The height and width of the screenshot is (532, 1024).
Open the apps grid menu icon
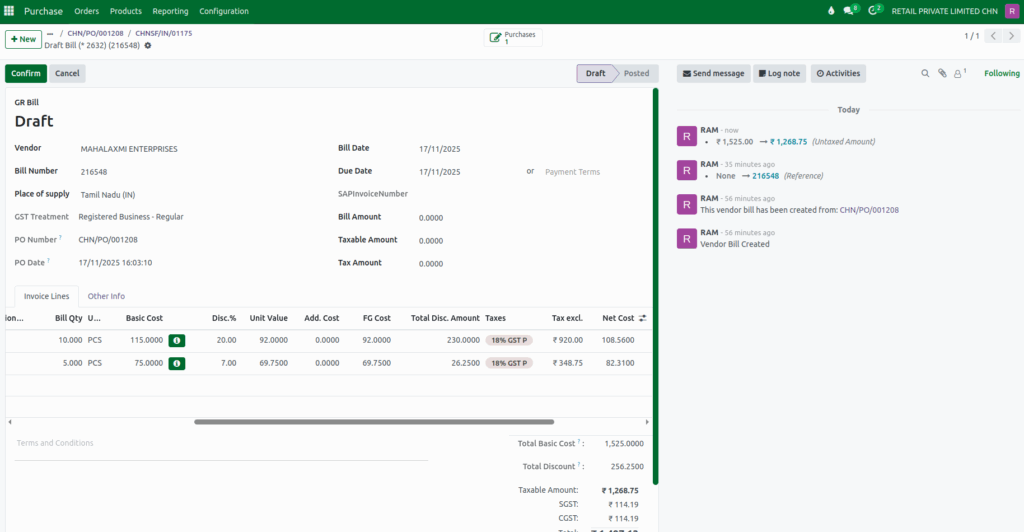9,10
